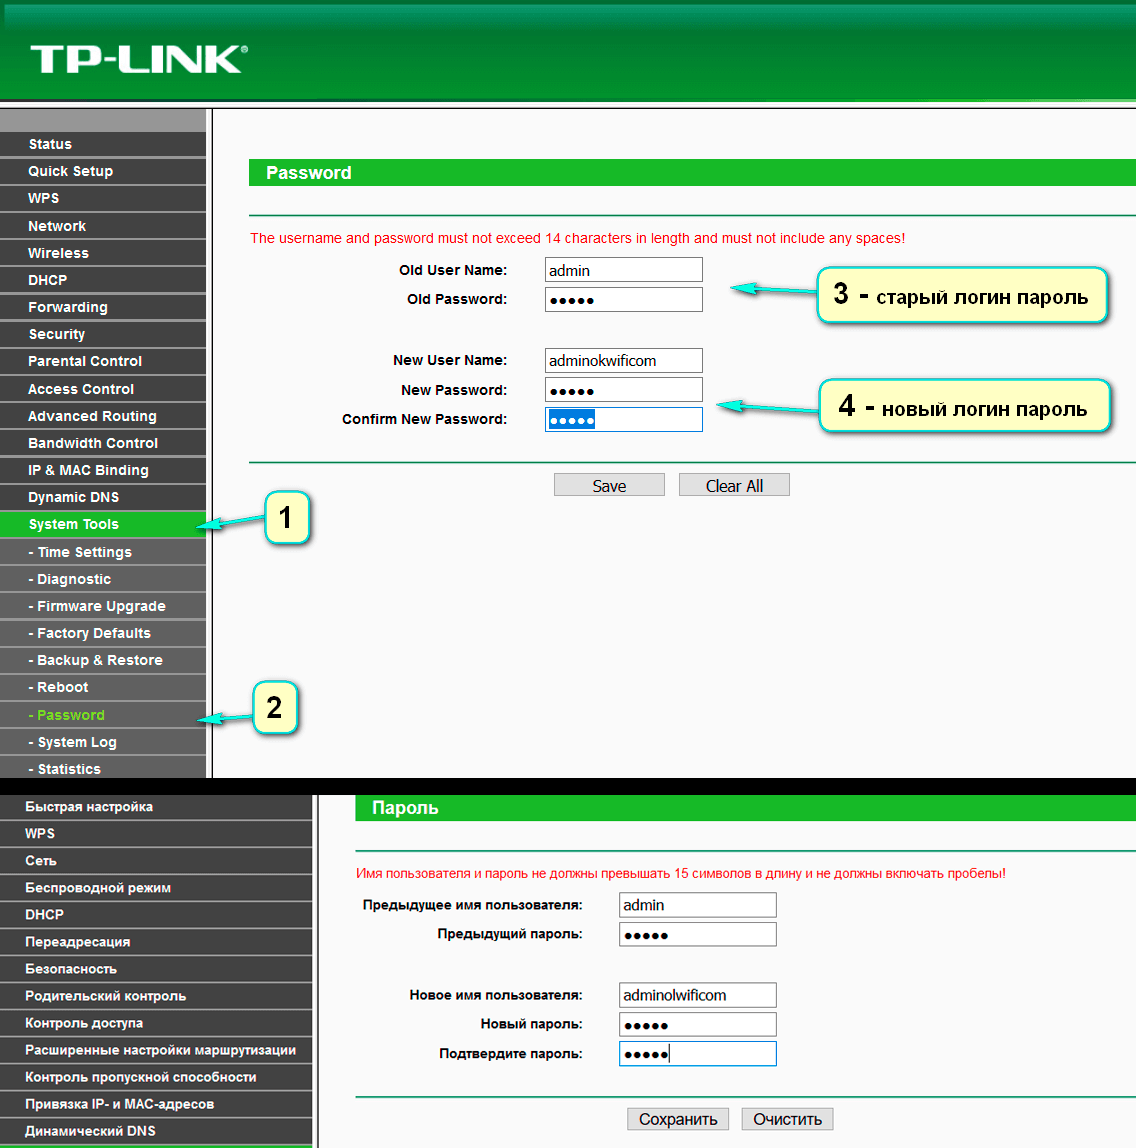
Task: Click the Сохранить button
Action: [678, 1119]
